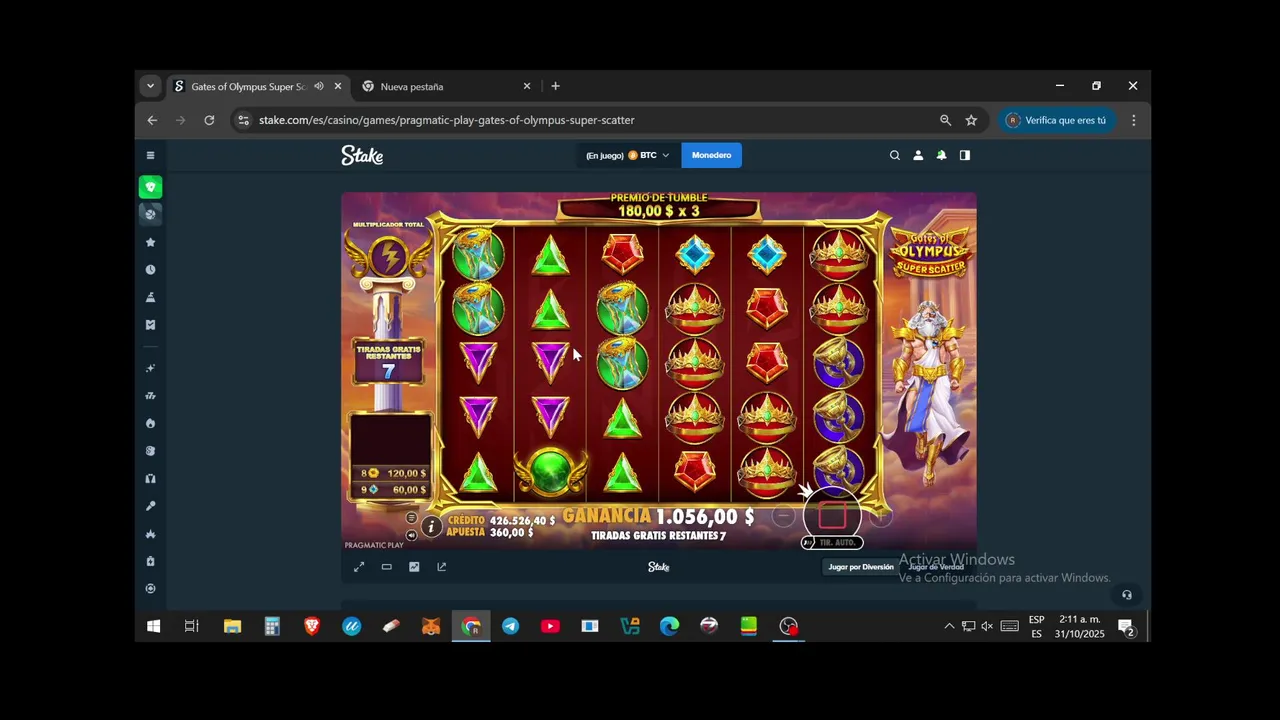Open a new browser tab

click(x=555, y=86)
